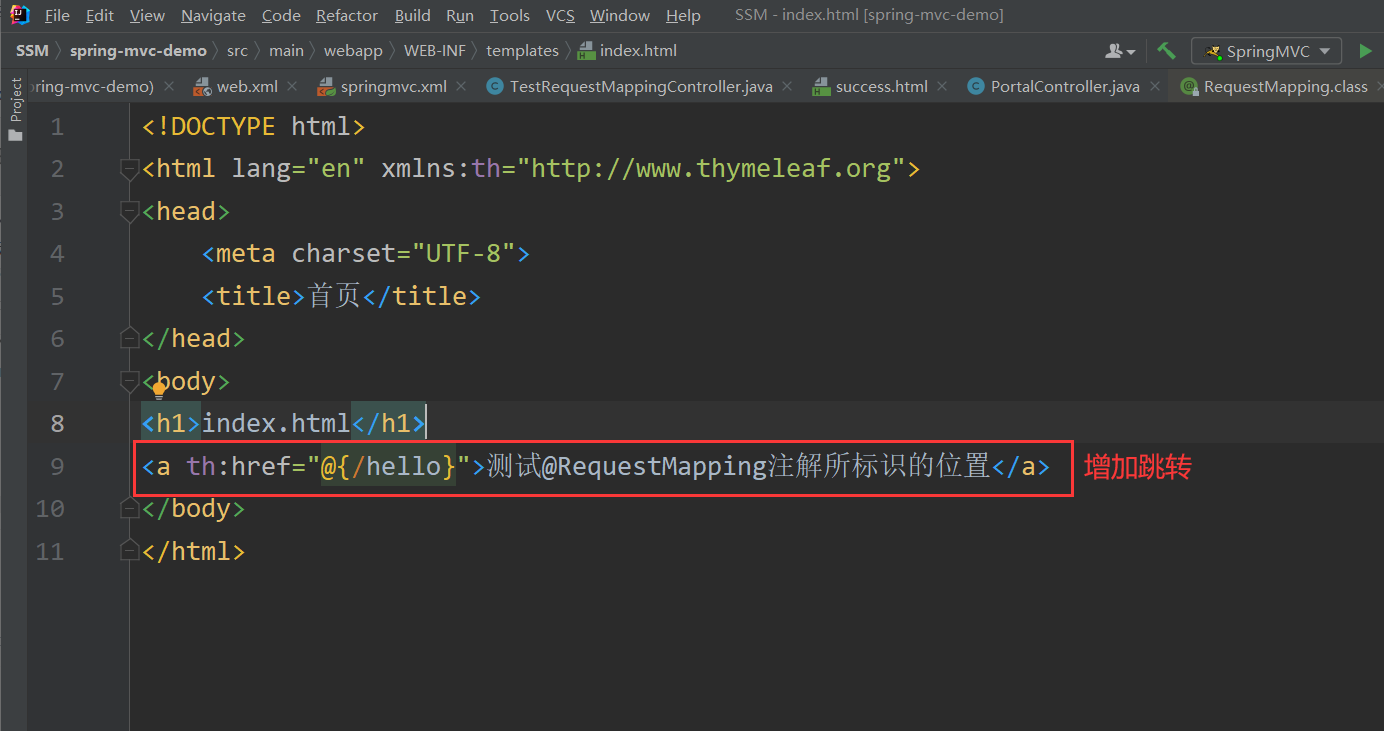Click the lightbulb intention icon on line 7

point(158,391)
